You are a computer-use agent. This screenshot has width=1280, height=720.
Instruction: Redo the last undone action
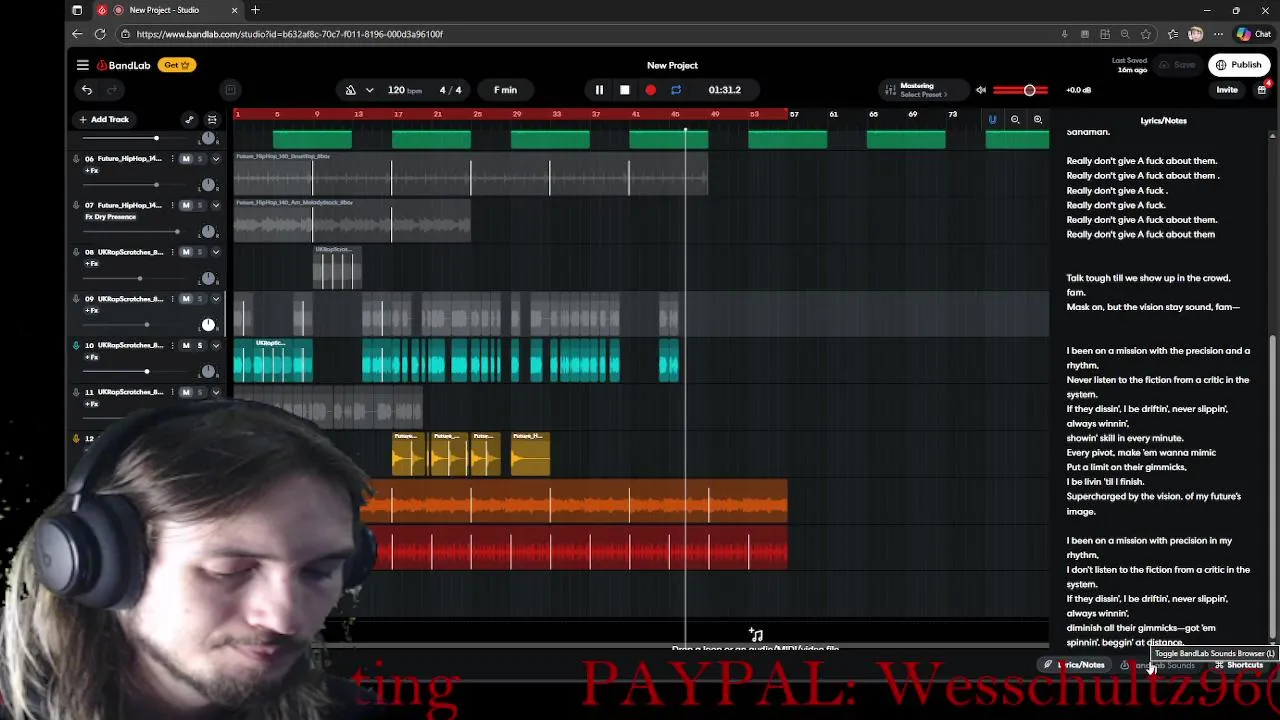click(112, 90)
